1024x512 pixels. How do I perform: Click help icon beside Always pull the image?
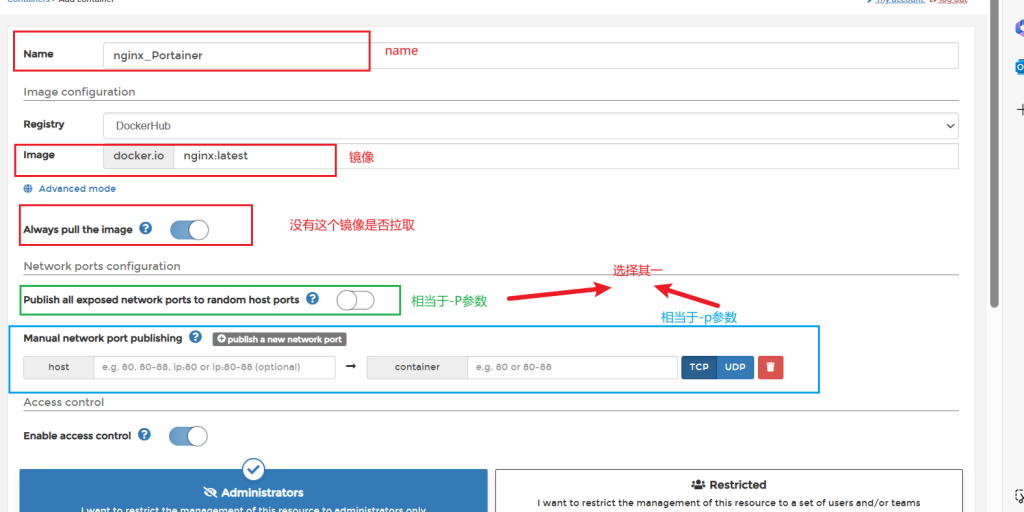[146, 229]
